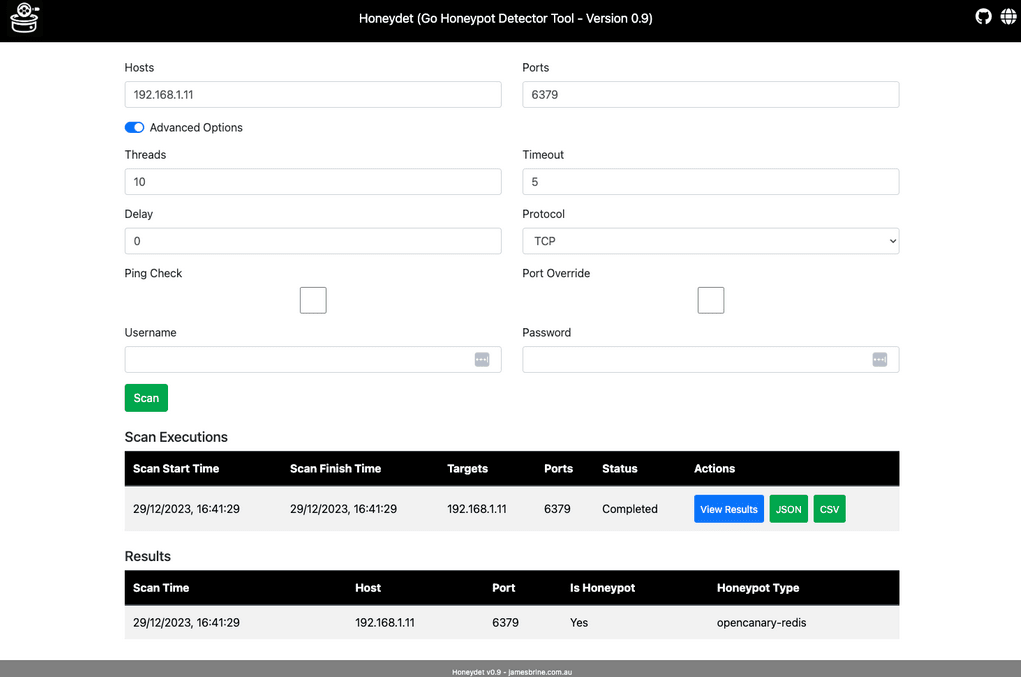Open the website globe icon

pos(1008,16)
